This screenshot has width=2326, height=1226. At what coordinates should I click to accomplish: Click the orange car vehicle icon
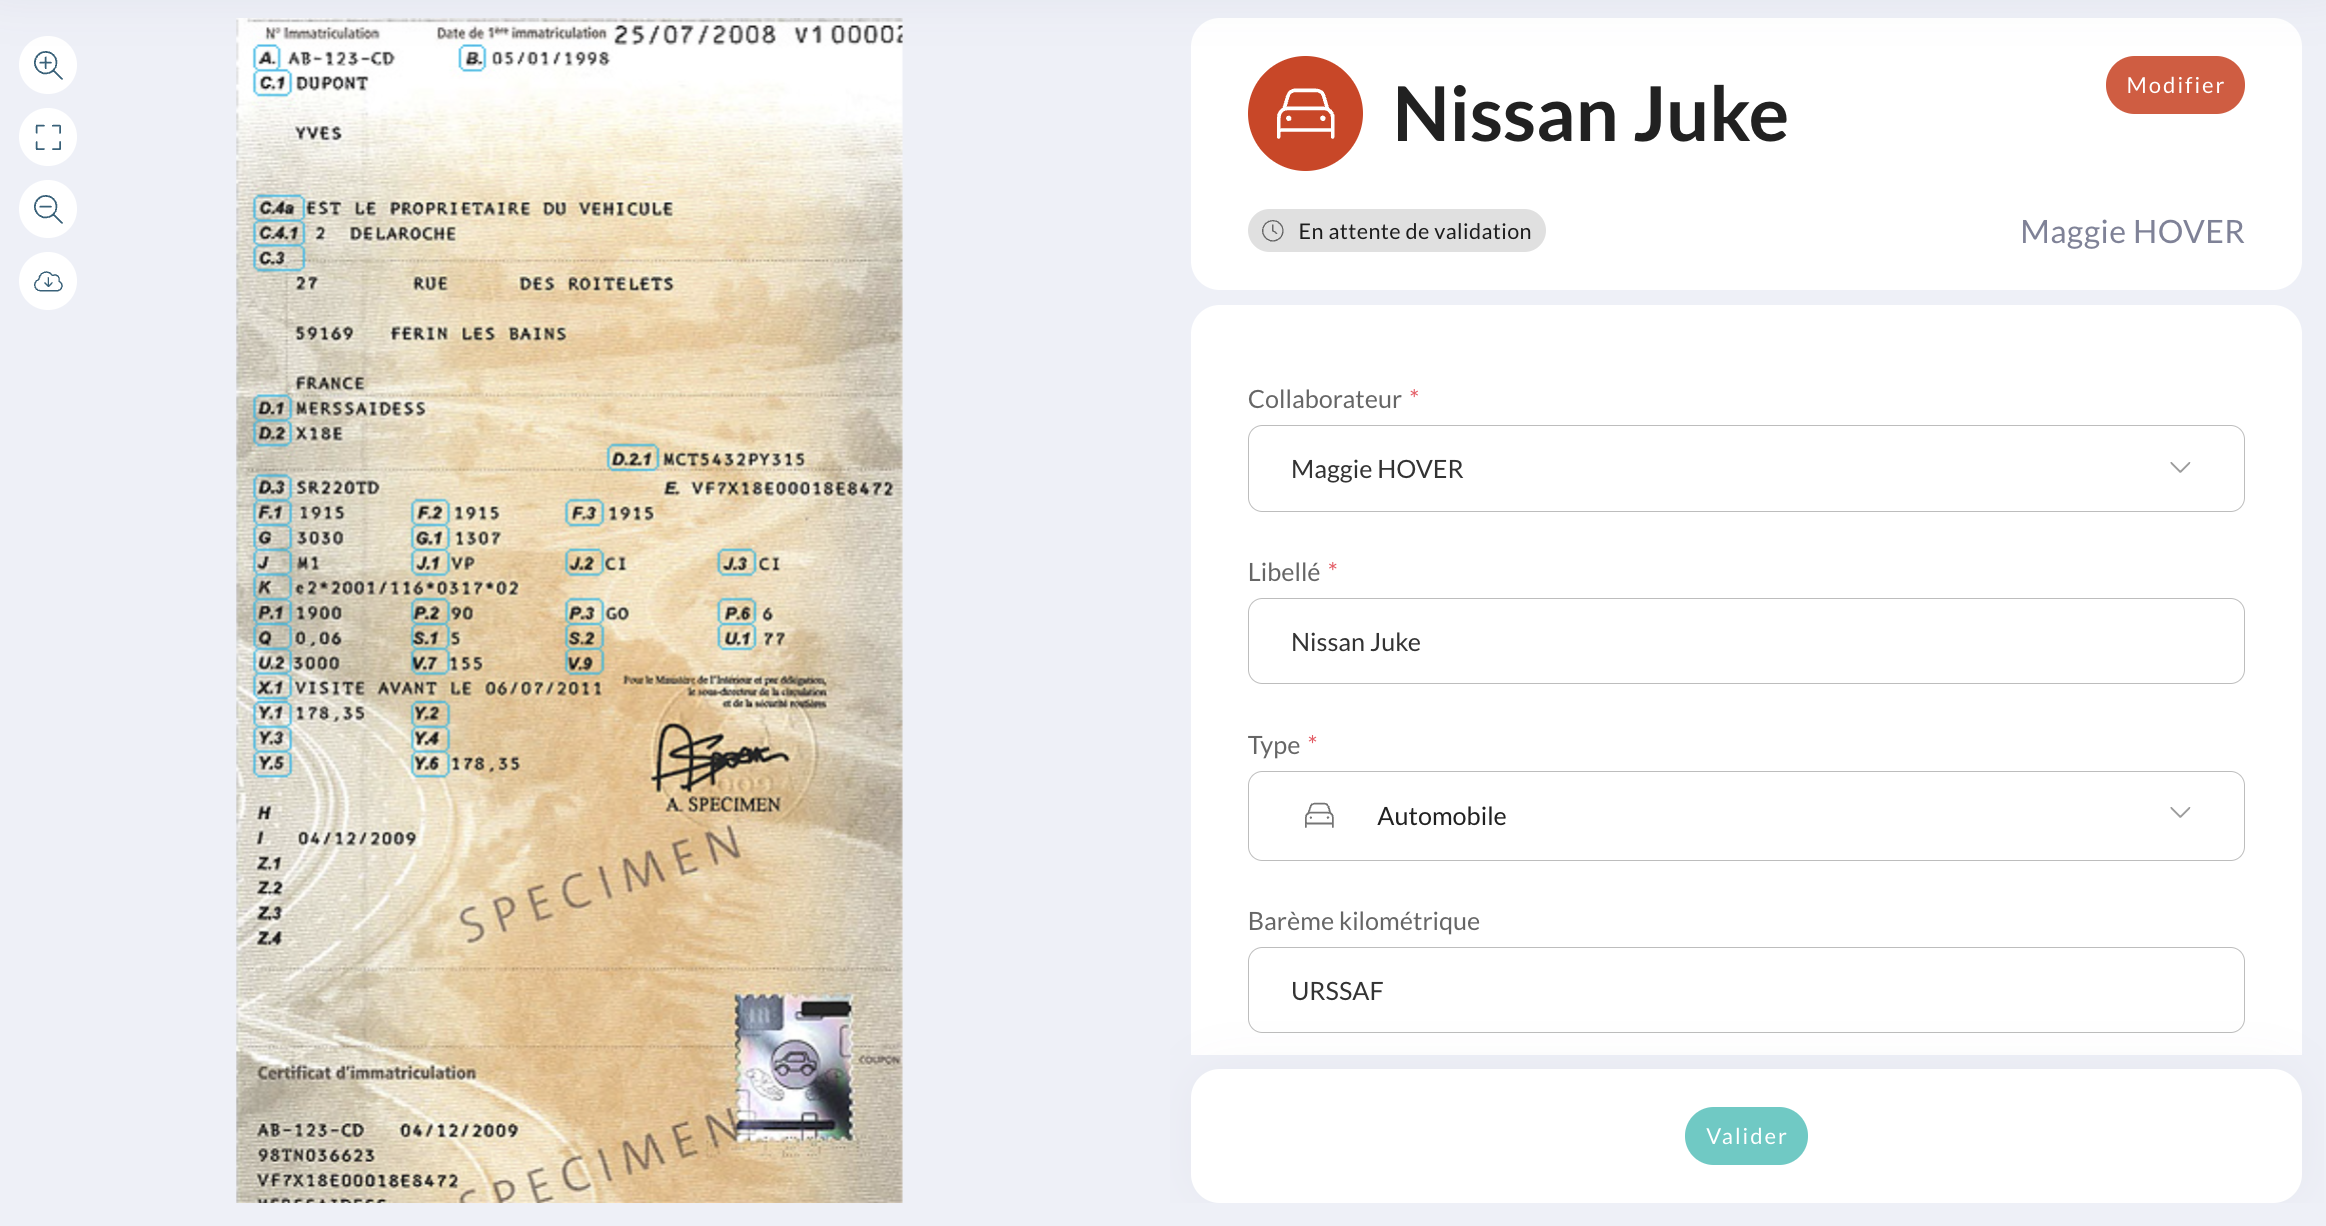coord(1305,113)
